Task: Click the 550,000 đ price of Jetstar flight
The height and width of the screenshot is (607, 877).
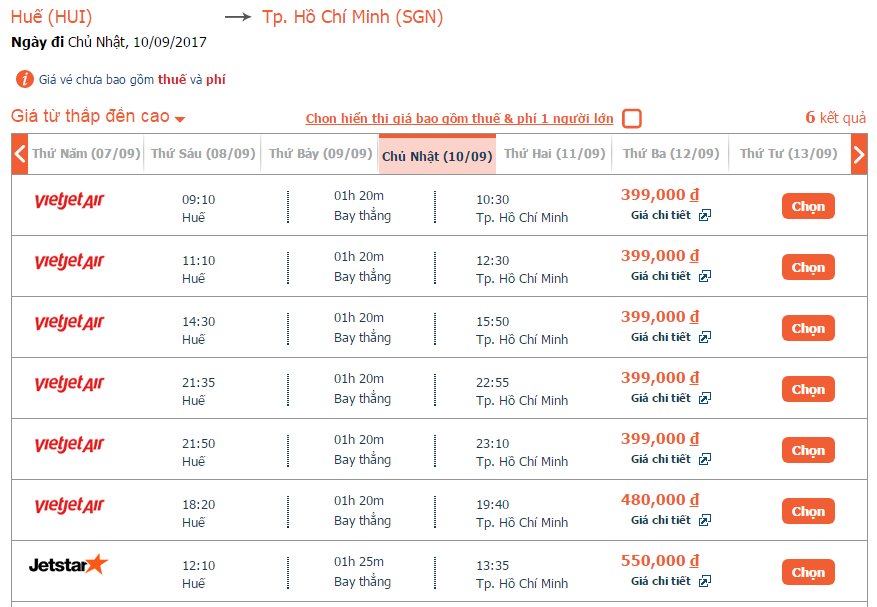Action: (x=660, y=561)
